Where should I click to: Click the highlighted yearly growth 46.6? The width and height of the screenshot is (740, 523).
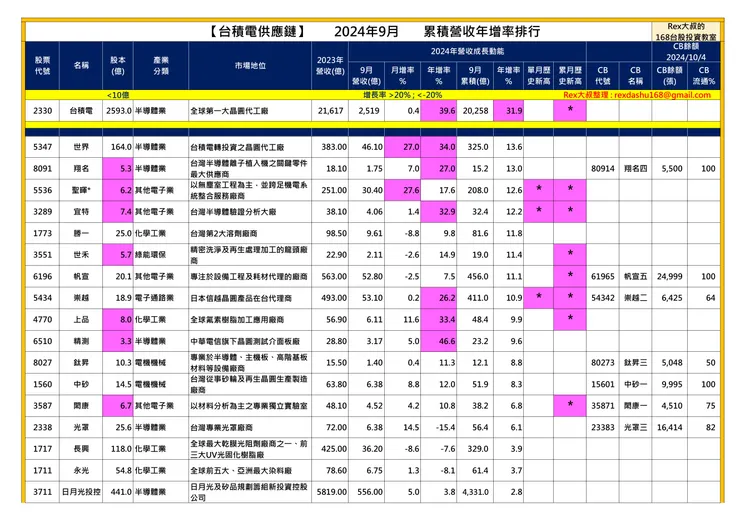[x=439, y=341]
